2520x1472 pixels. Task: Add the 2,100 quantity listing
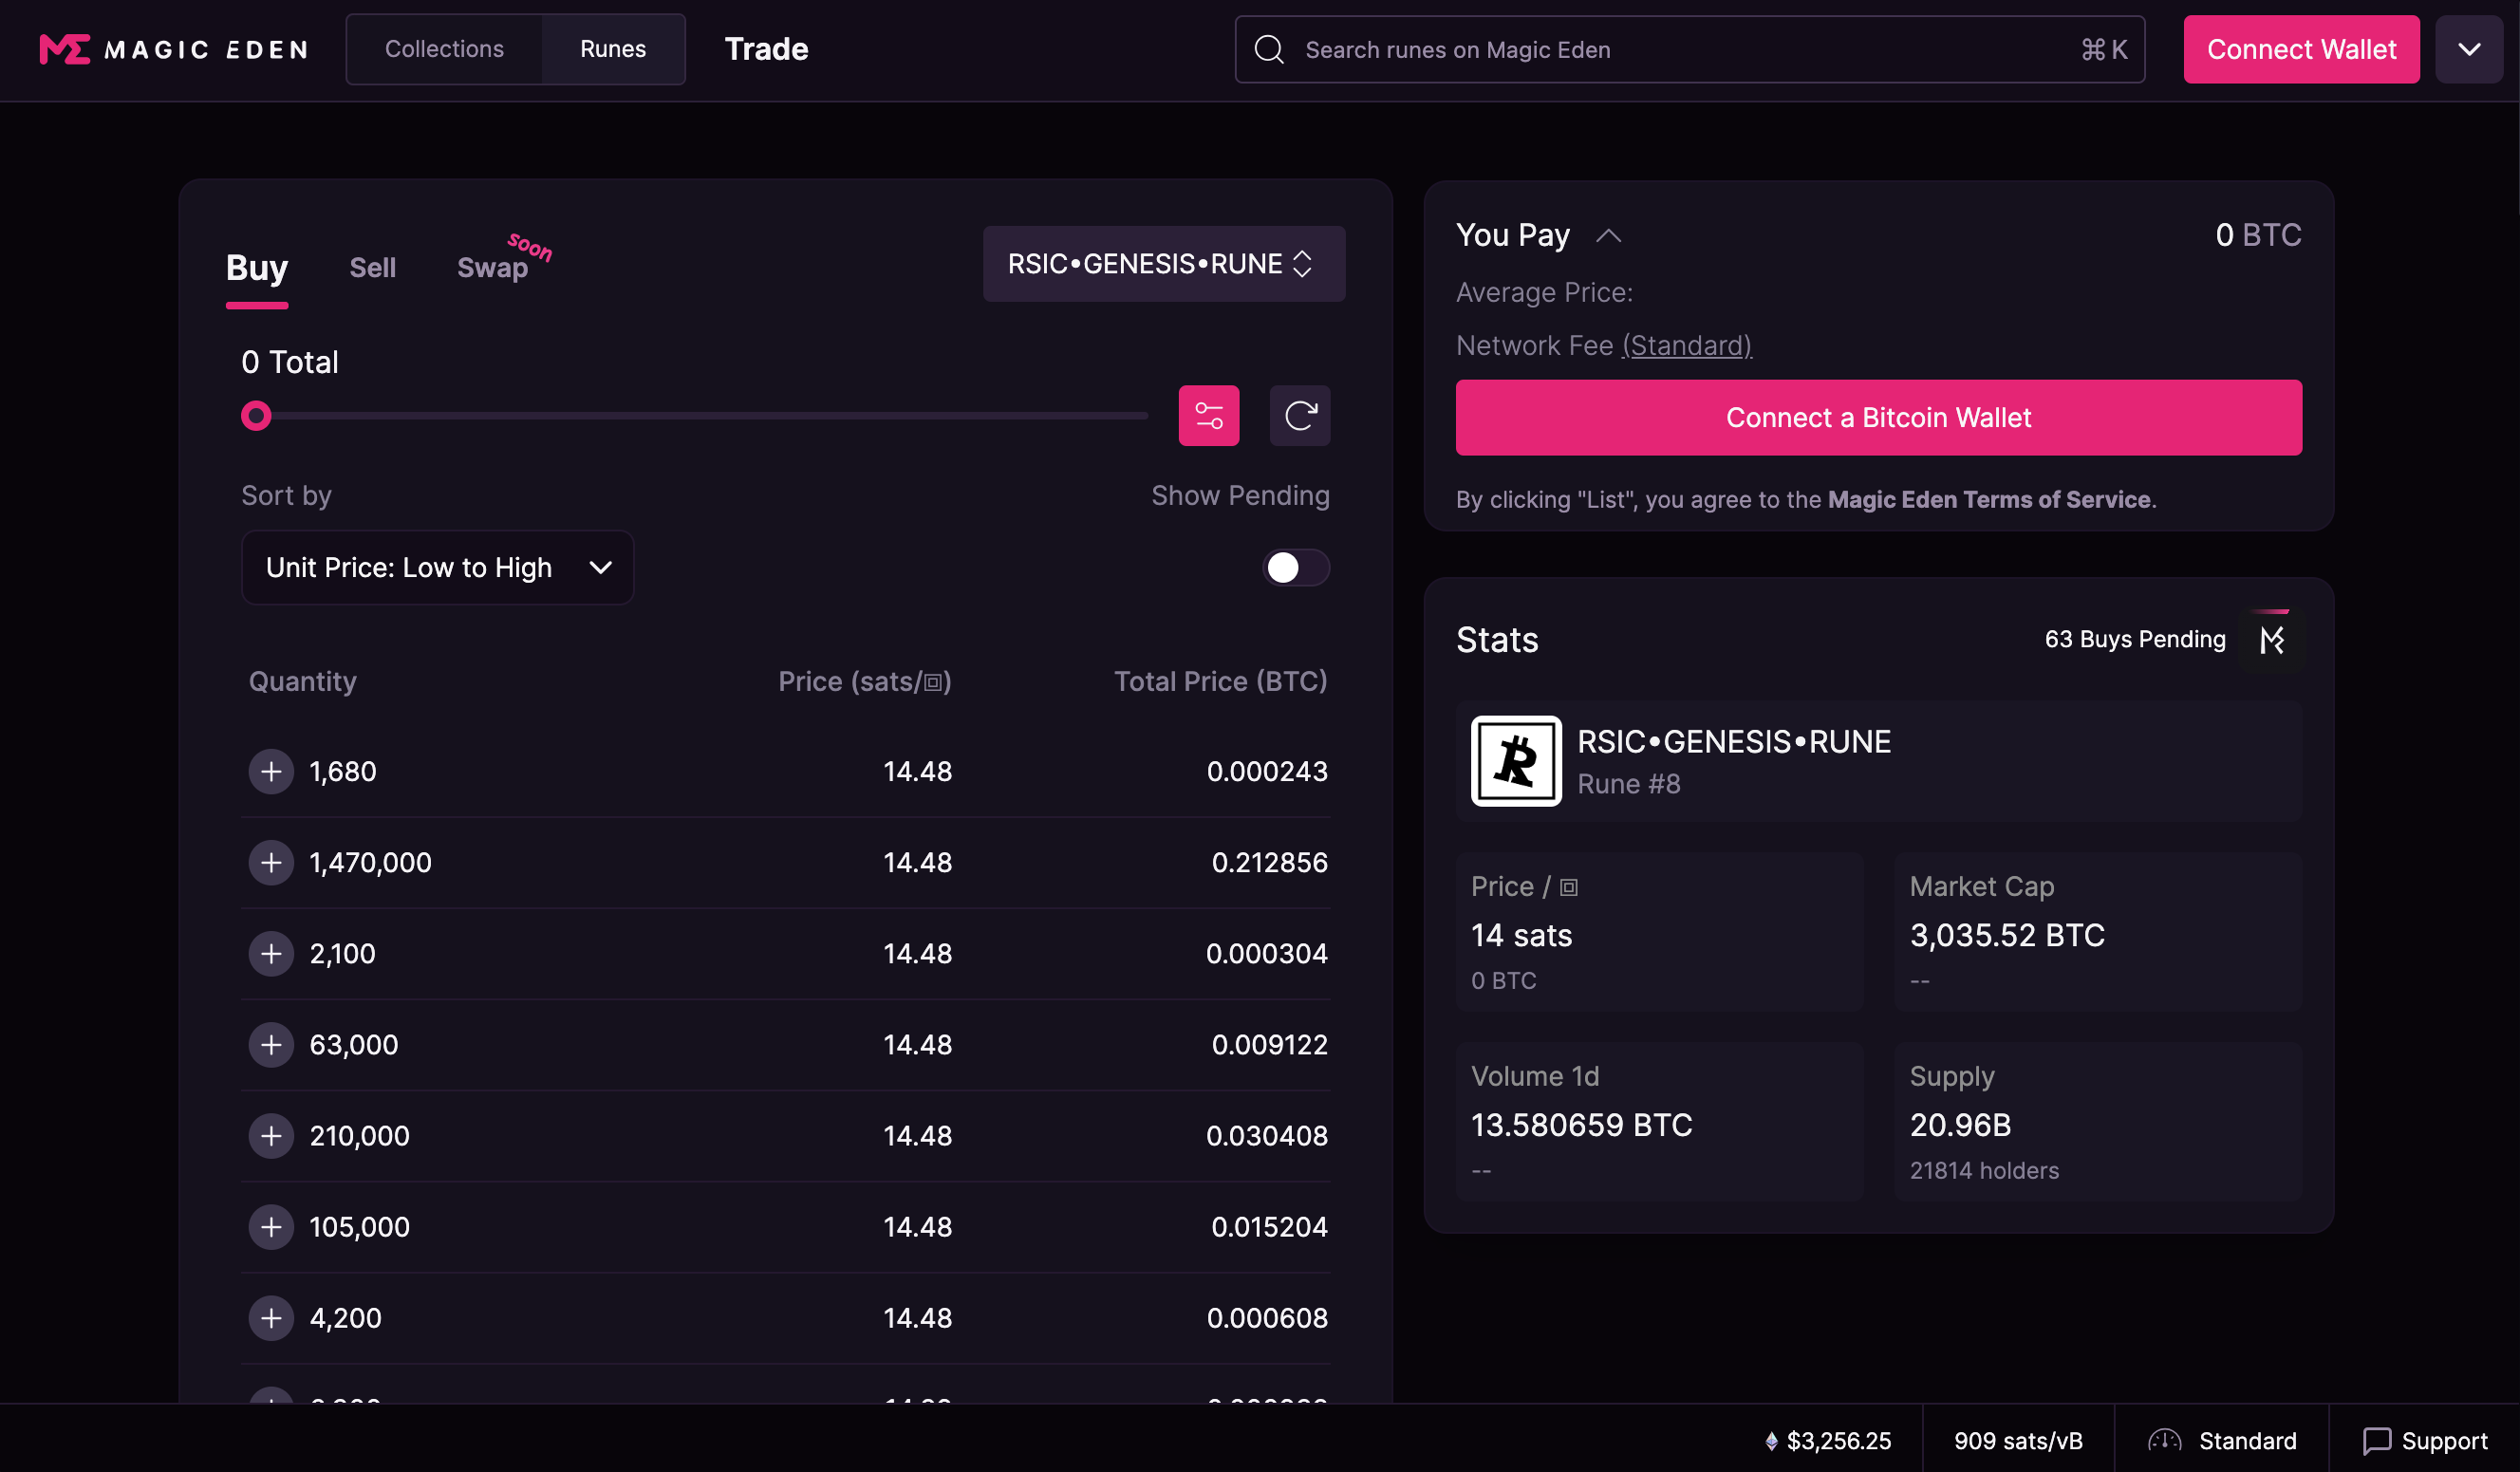(271, 953)
